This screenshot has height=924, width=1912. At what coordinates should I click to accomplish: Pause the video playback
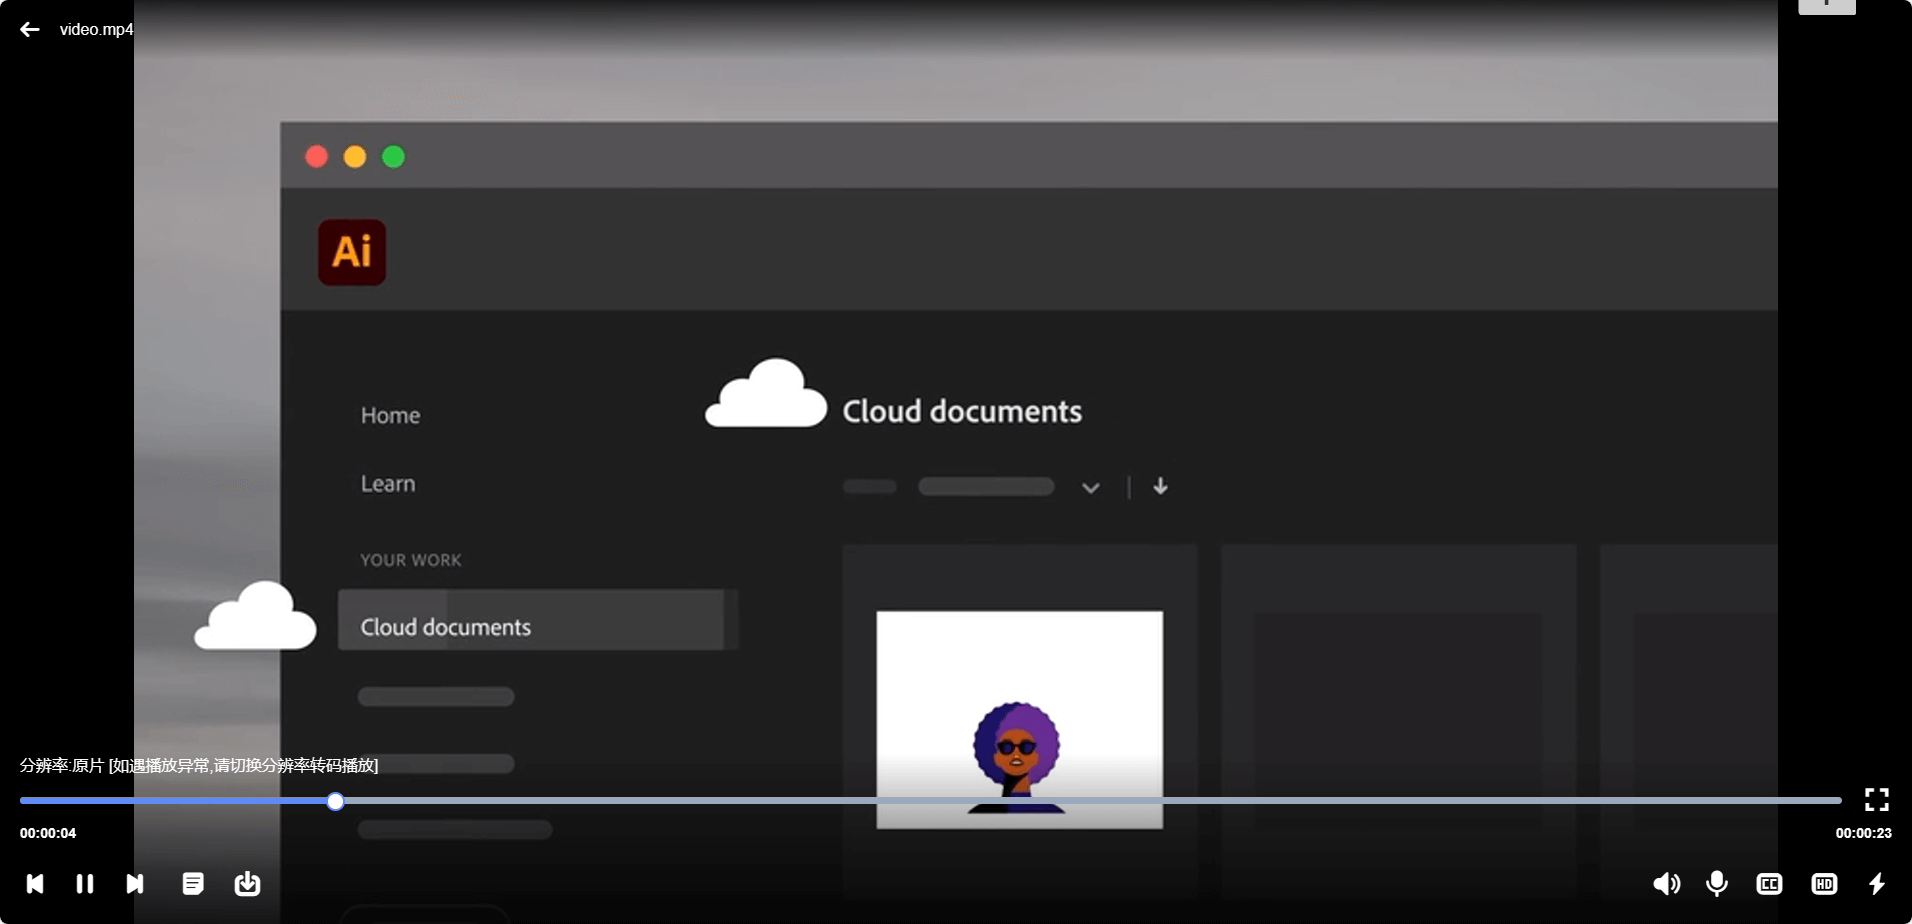(85, 884)
